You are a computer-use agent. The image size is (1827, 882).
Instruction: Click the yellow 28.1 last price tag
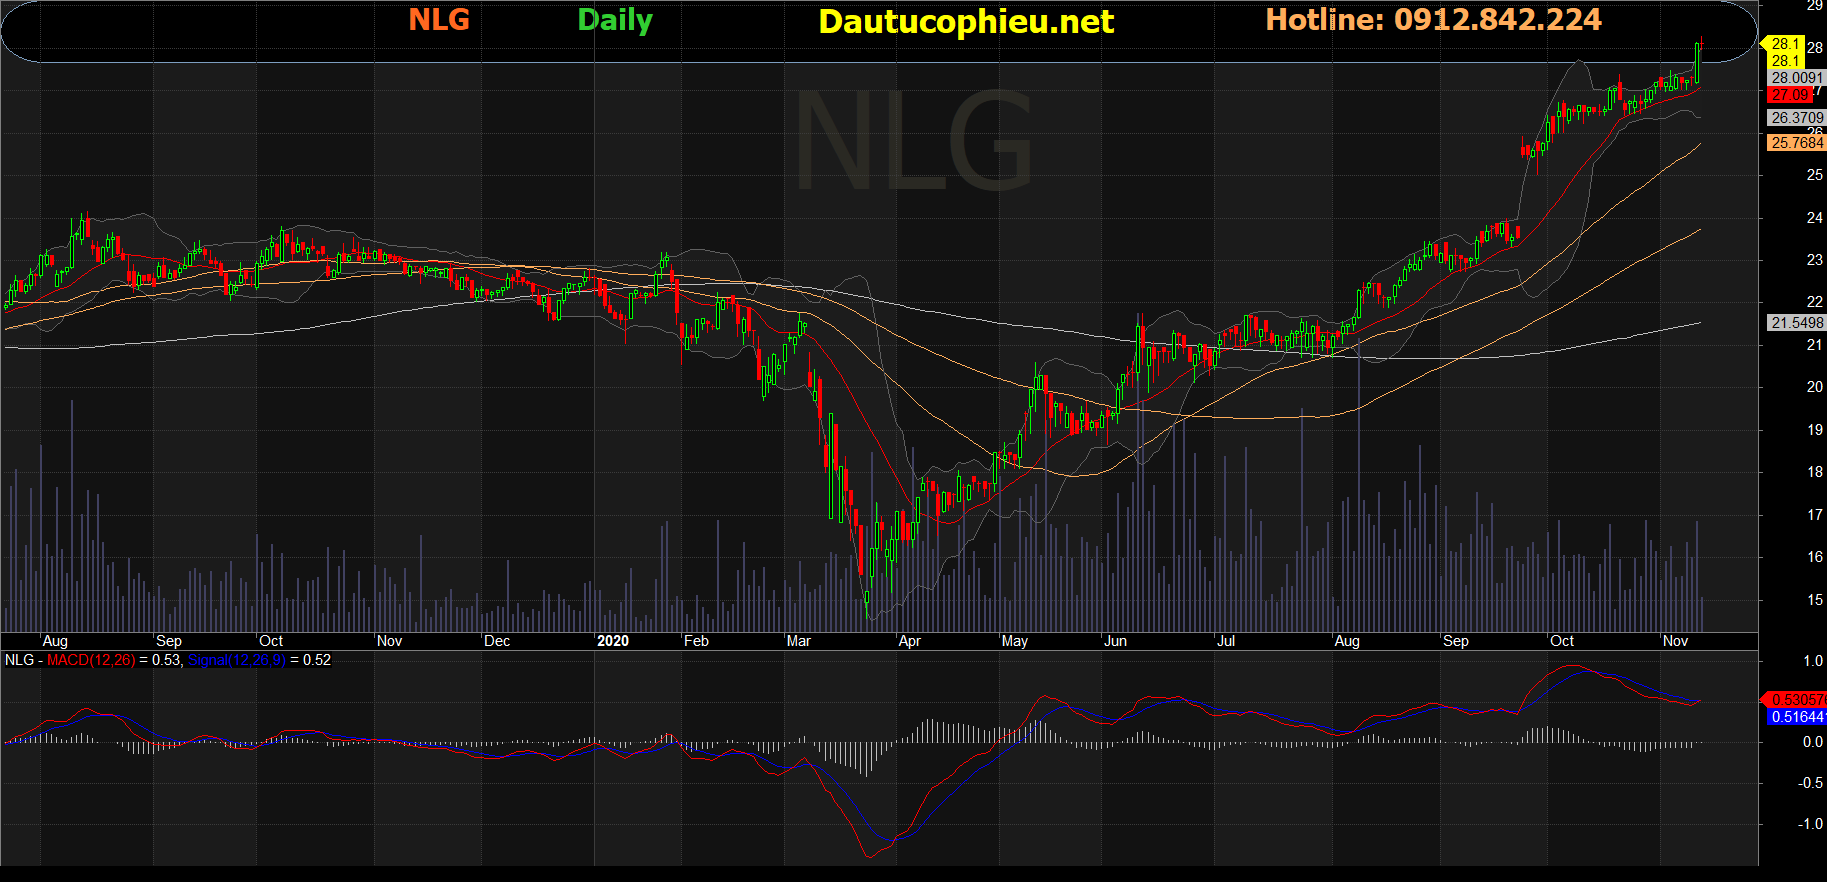[1785, 44]
